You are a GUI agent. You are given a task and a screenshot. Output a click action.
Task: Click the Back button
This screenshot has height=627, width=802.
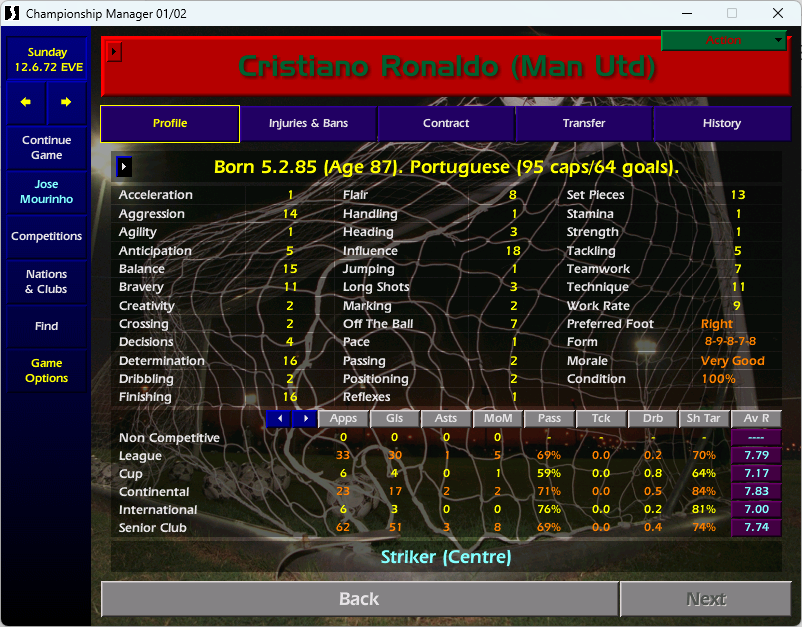360,599
